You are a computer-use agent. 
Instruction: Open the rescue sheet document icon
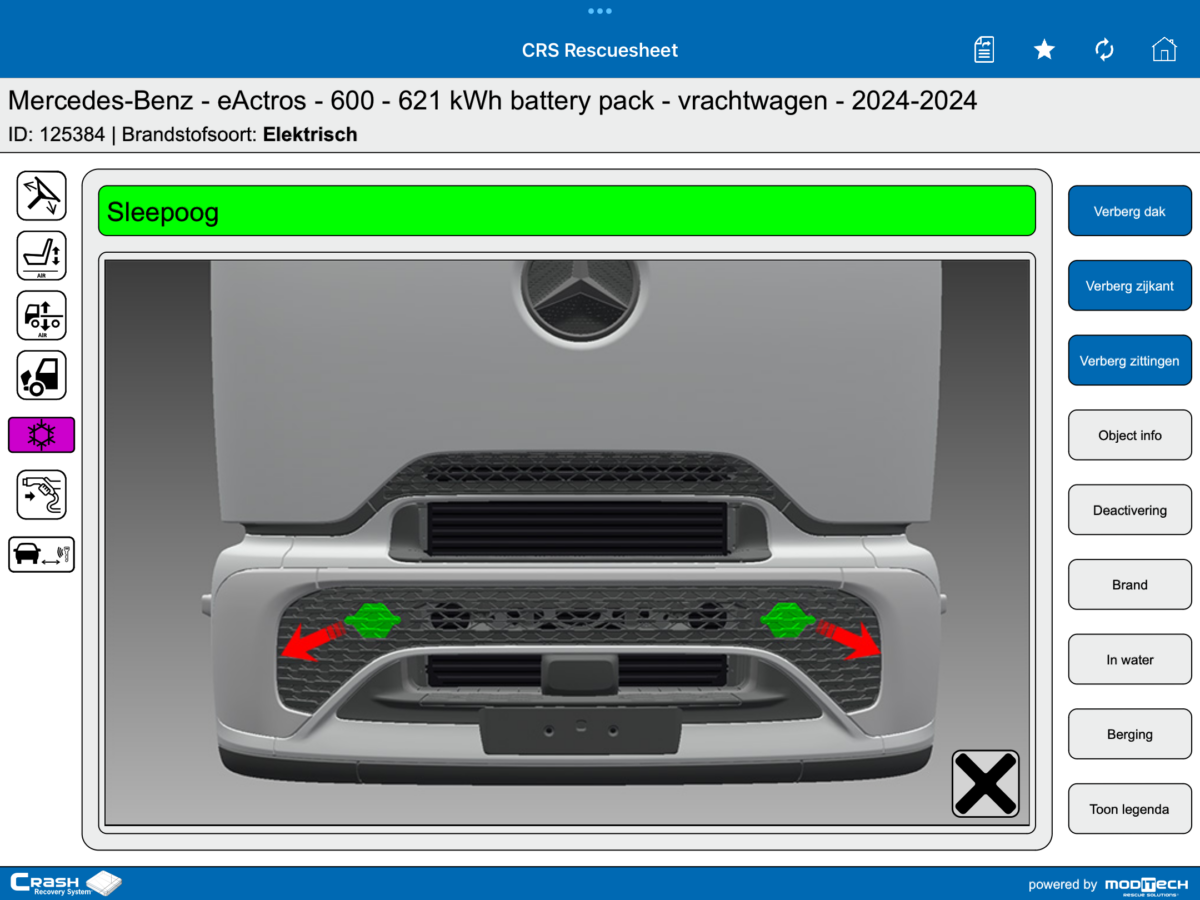[x=984, y=49]
